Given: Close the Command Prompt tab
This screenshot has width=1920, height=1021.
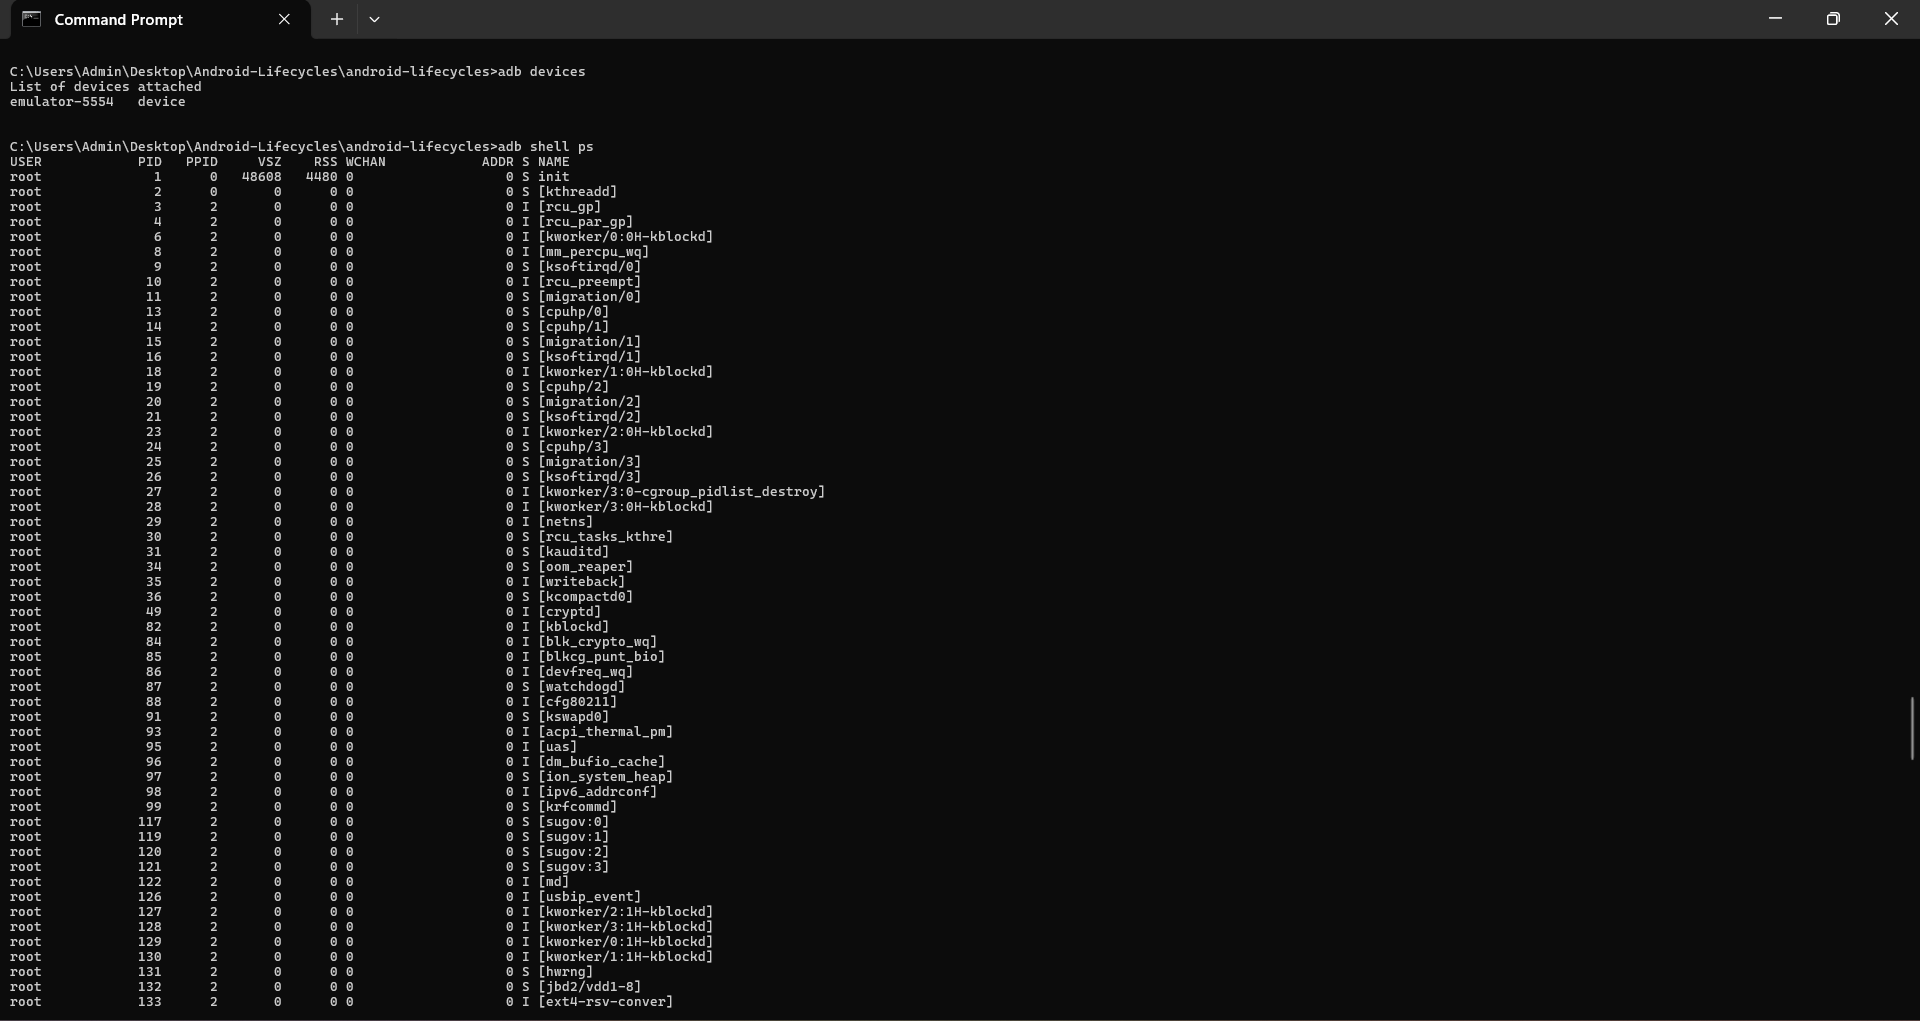Looking at the screenshot, I should click(284, 19).
